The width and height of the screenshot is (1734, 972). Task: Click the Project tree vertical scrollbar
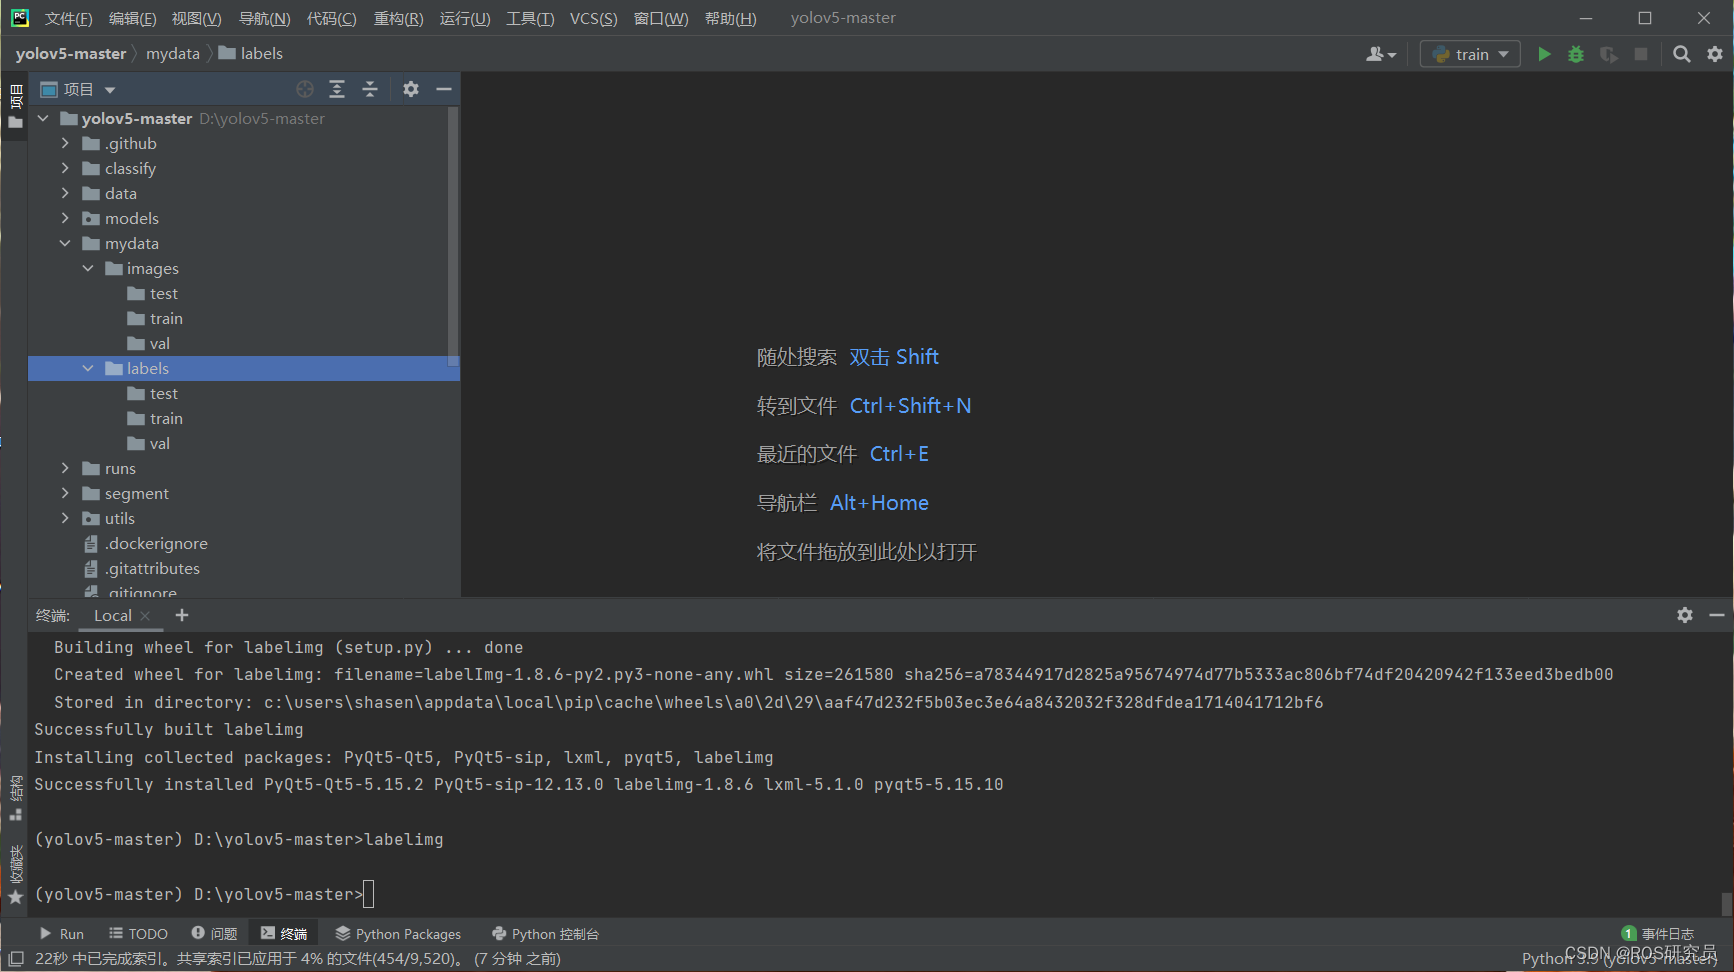point(453,235)
